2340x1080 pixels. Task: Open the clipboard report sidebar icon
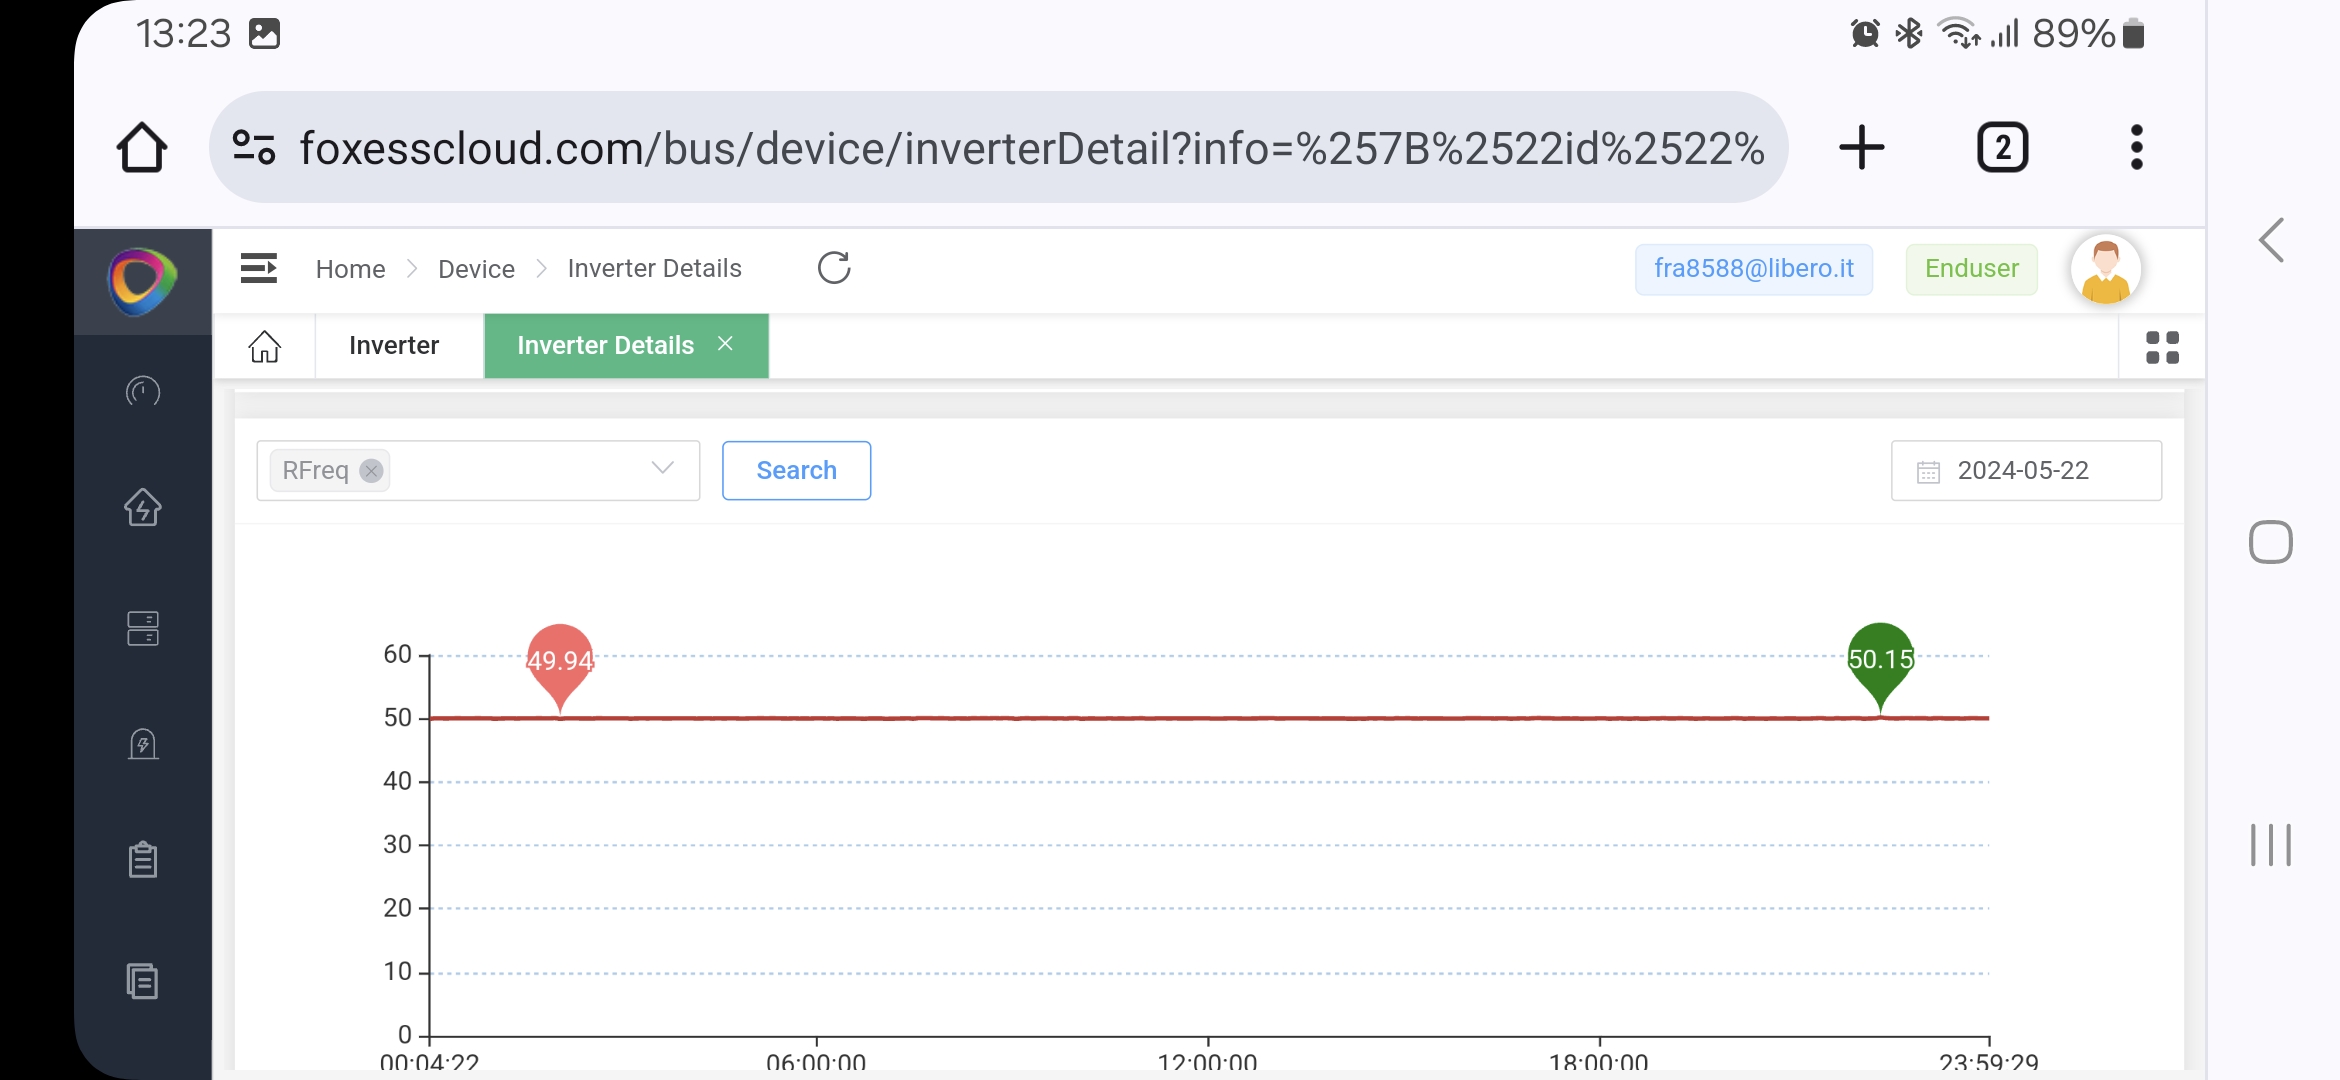click(x=142, y=859)
